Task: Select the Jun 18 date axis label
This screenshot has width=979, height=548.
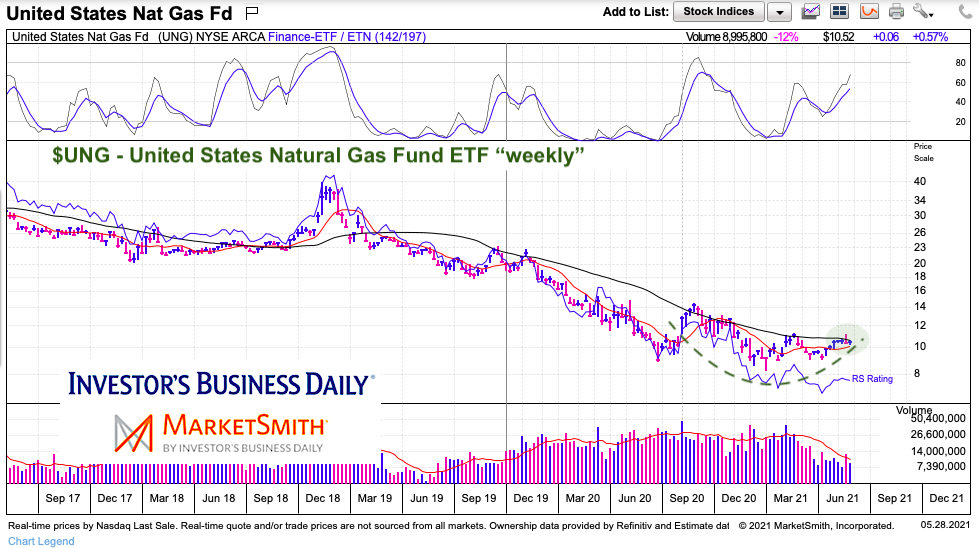Action: (219, 498)
